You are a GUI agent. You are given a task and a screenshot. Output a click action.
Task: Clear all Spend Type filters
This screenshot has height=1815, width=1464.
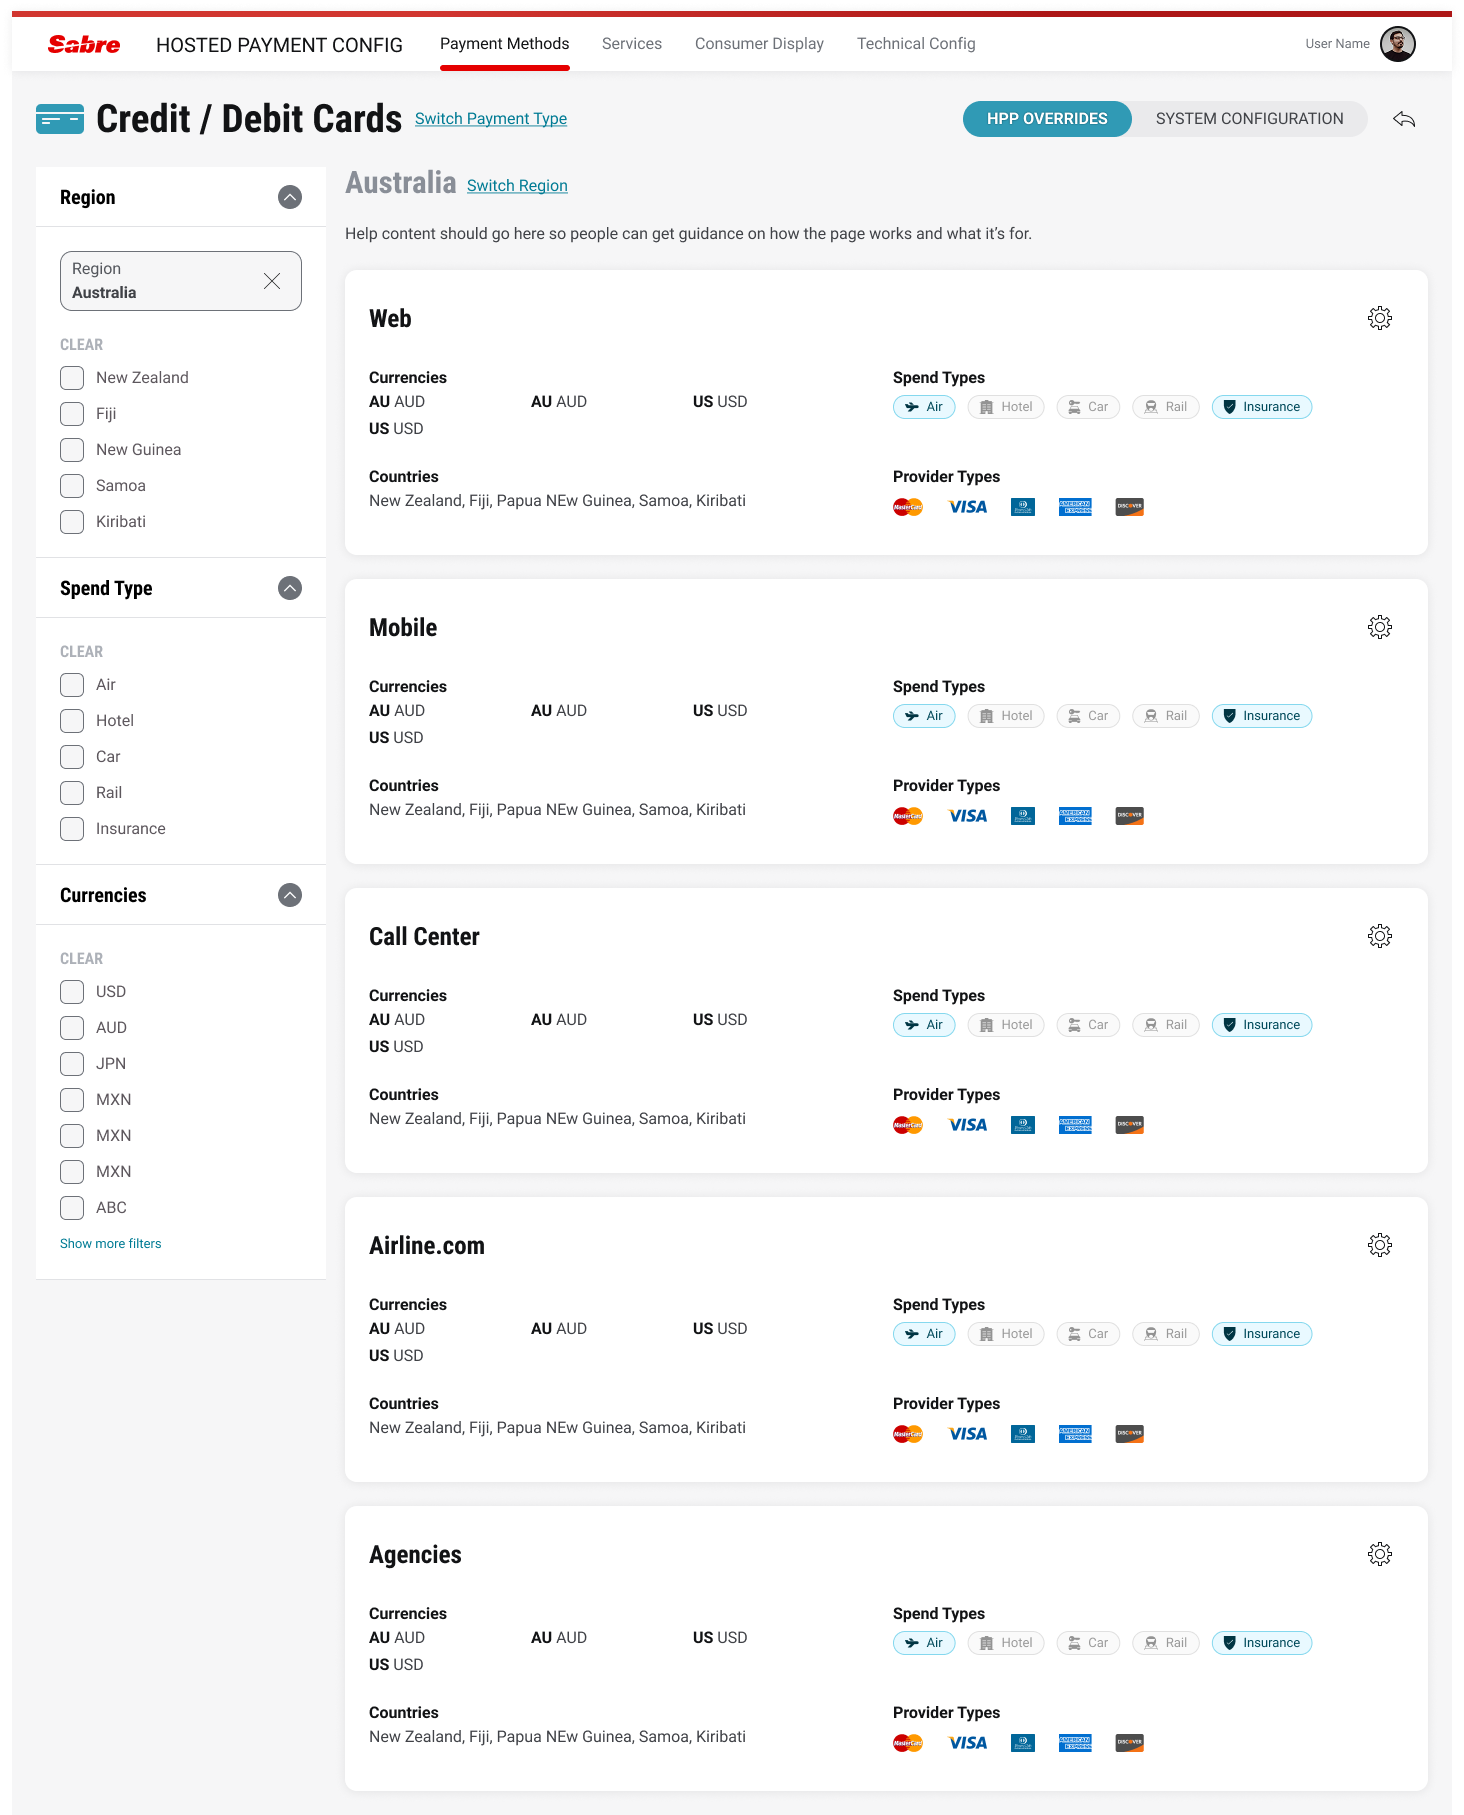point(81,652)
